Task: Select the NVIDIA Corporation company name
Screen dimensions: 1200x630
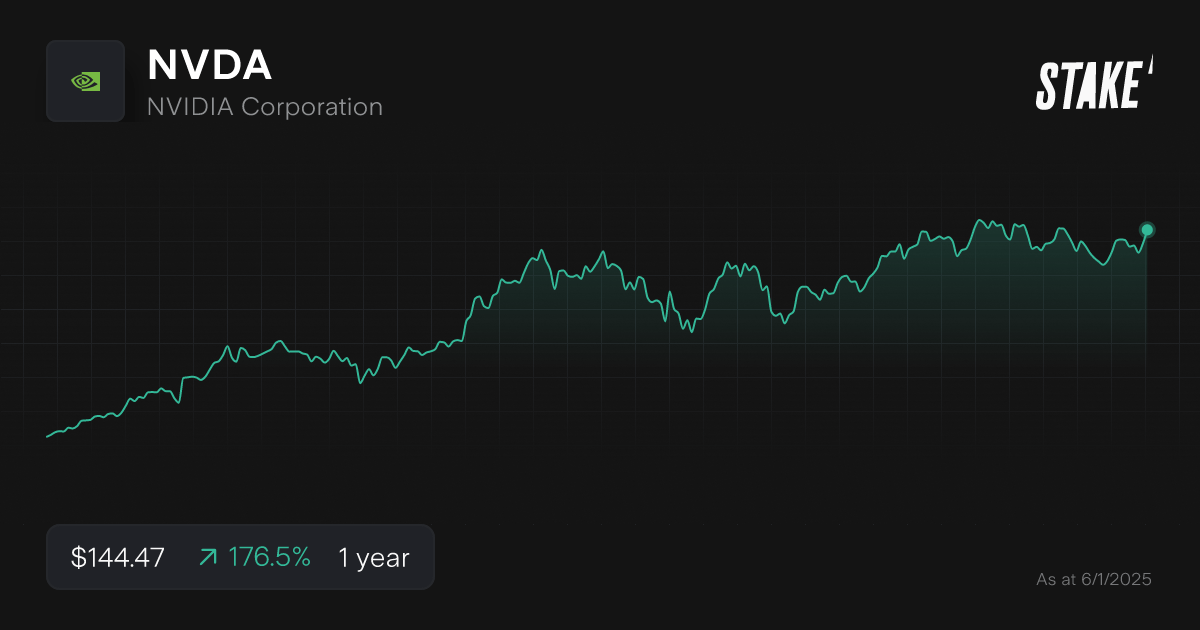Action: click(x=265, y=106)
